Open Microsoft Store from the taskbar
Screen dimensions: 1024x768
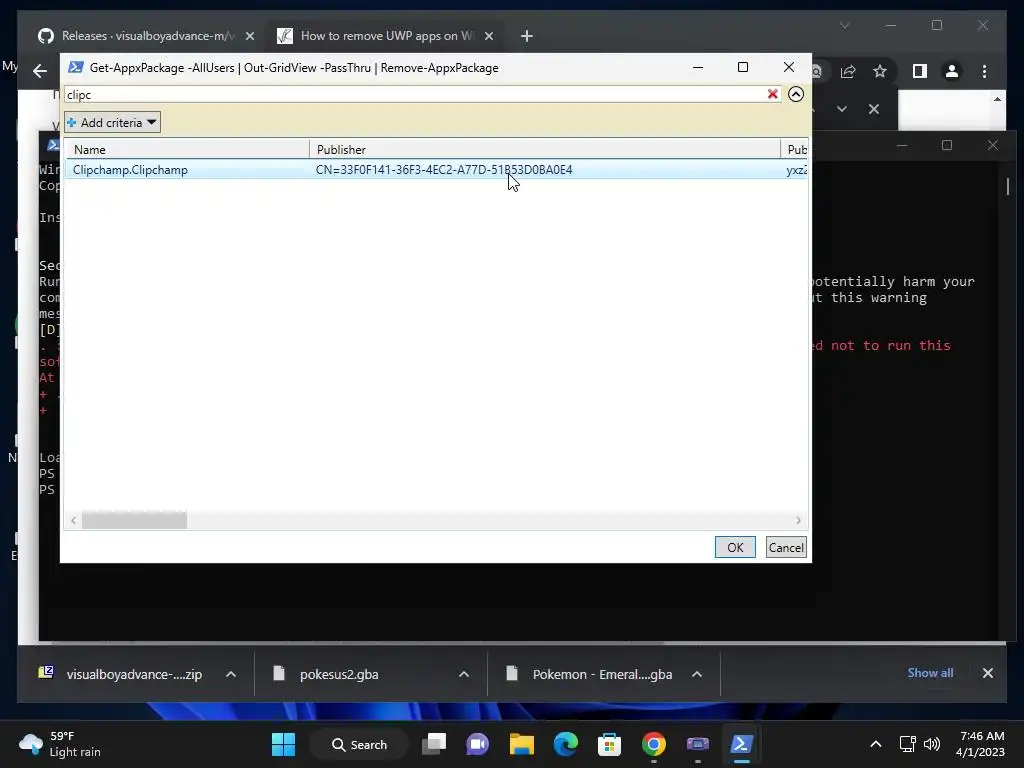click(x=609, y=744)
